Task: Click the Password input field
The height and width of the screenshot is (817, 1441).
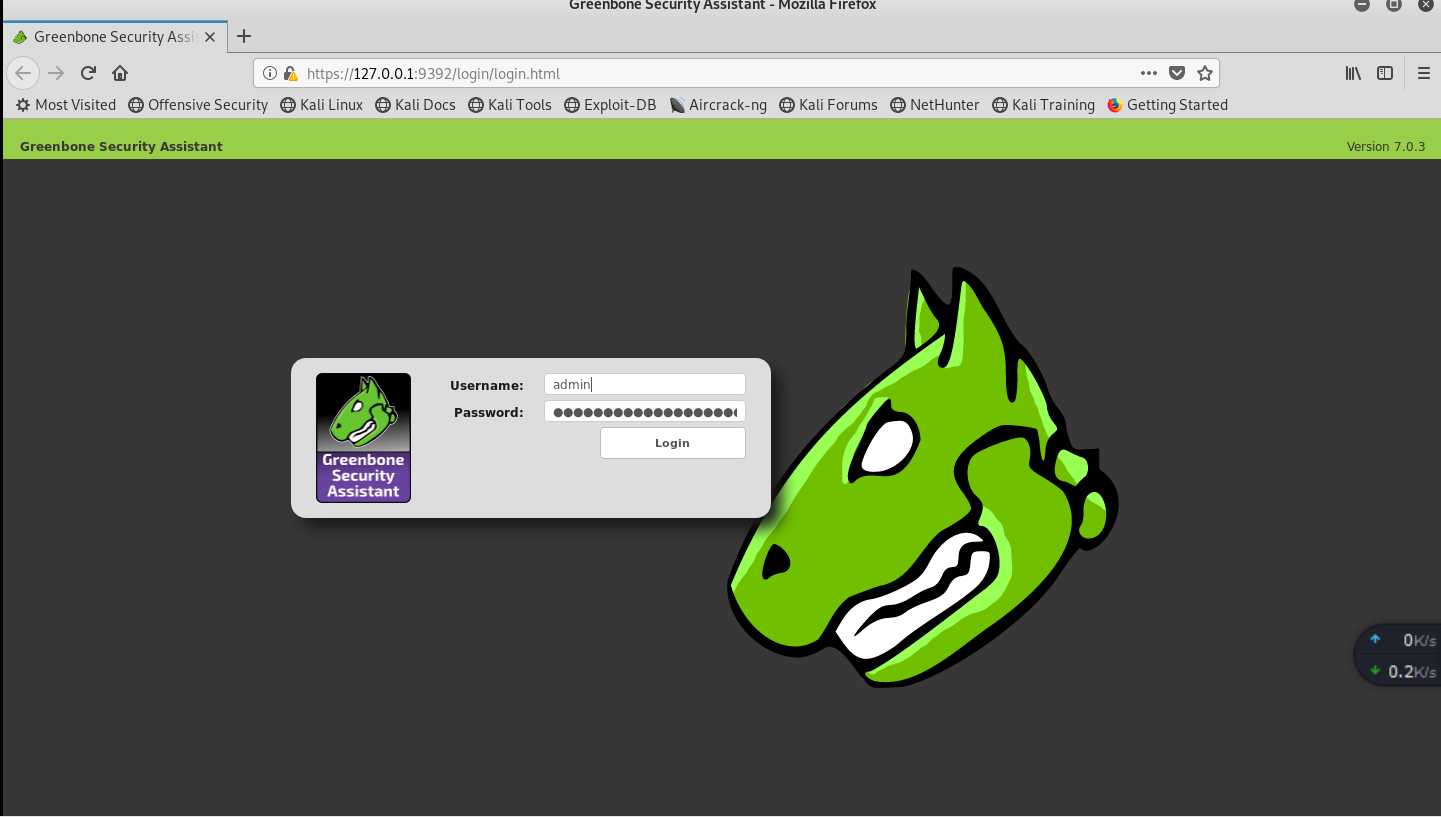Action: pyautogui.click(x=645, y=412)
